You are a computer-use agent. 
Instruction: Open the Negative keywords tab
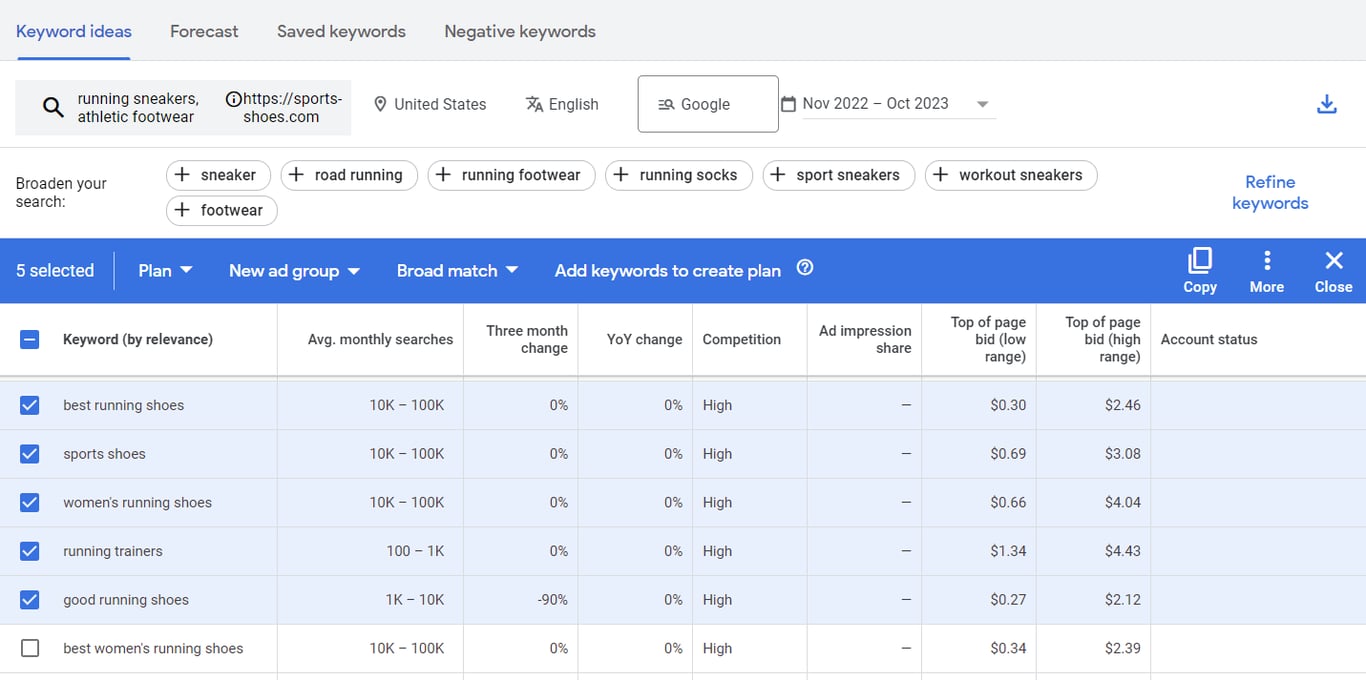click(x=519, y=31)
